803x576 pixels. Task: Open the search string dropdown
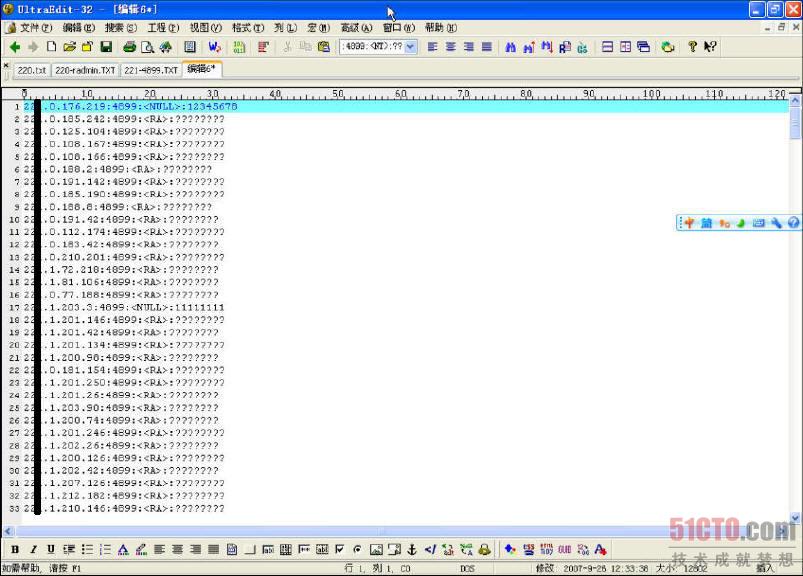pos(408,45)
